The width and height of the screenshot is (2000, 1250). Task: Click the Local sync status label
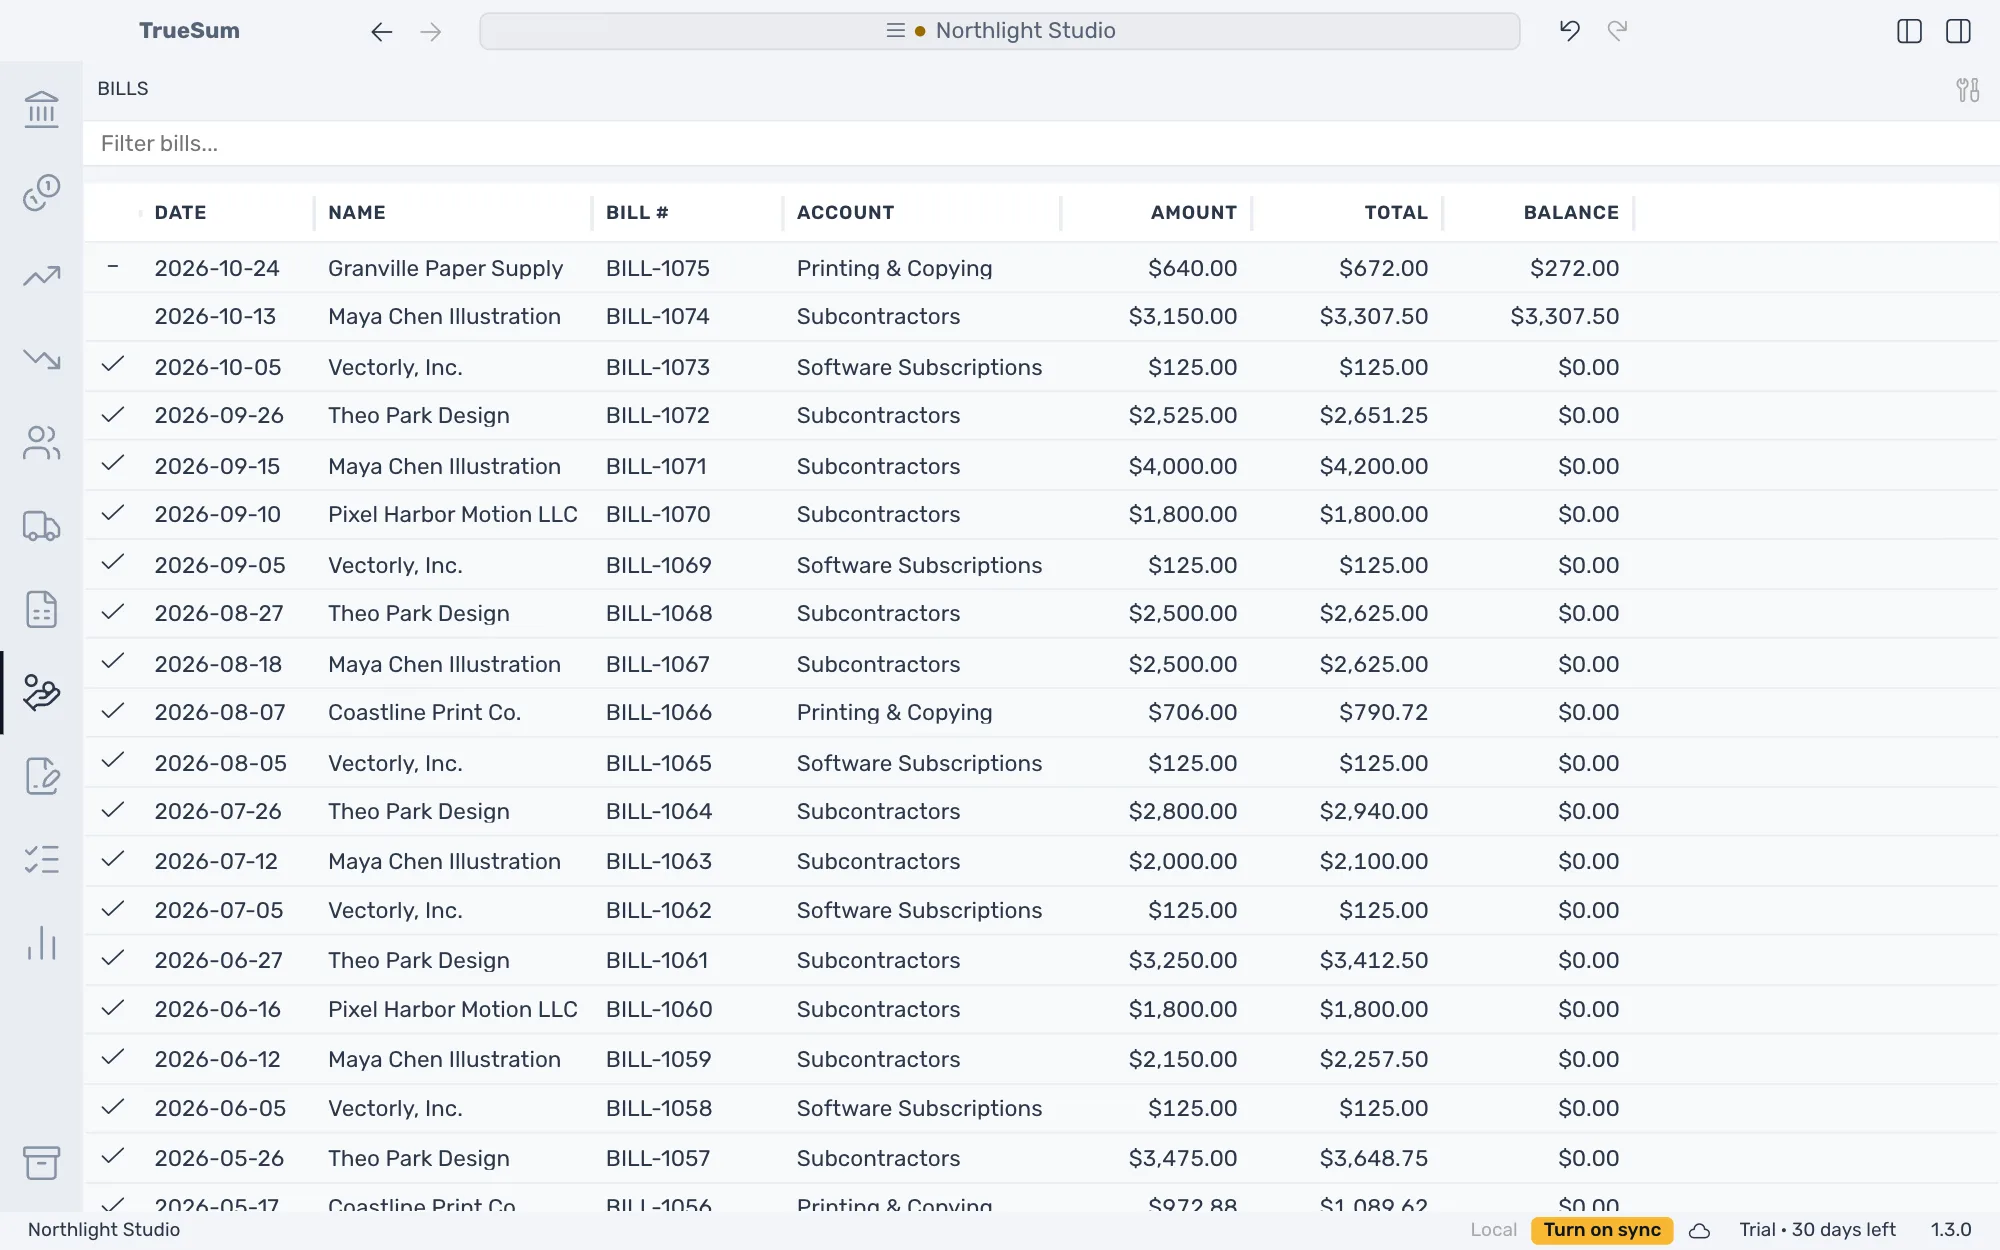1493,1230
